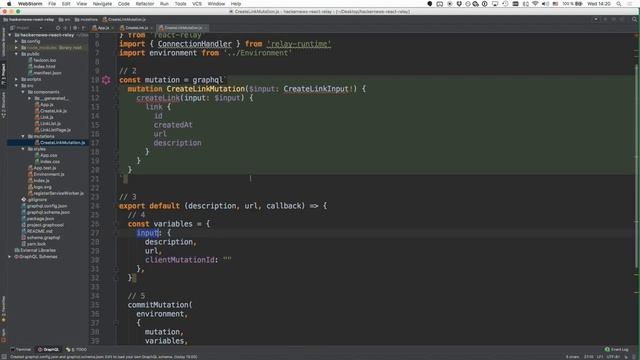Open the Apple menu

[x=9, y=4]
